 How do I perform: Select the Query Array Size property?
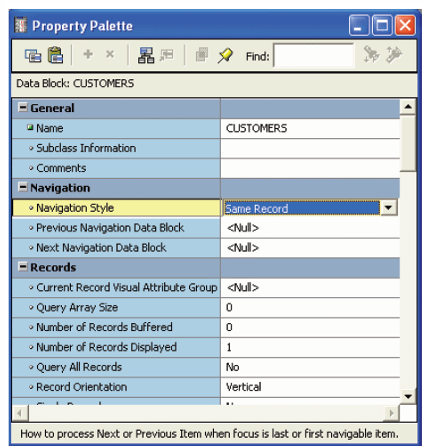(116, 307)
